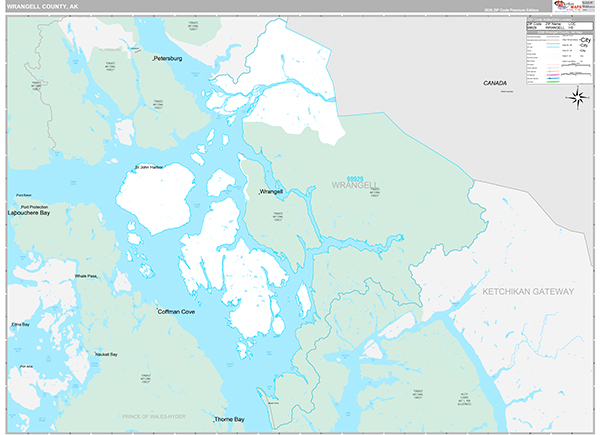The width and height of the screenshot is (600, 435).
Task: Click the 'Whale Pass' label
Action: (x=86, y=276)
